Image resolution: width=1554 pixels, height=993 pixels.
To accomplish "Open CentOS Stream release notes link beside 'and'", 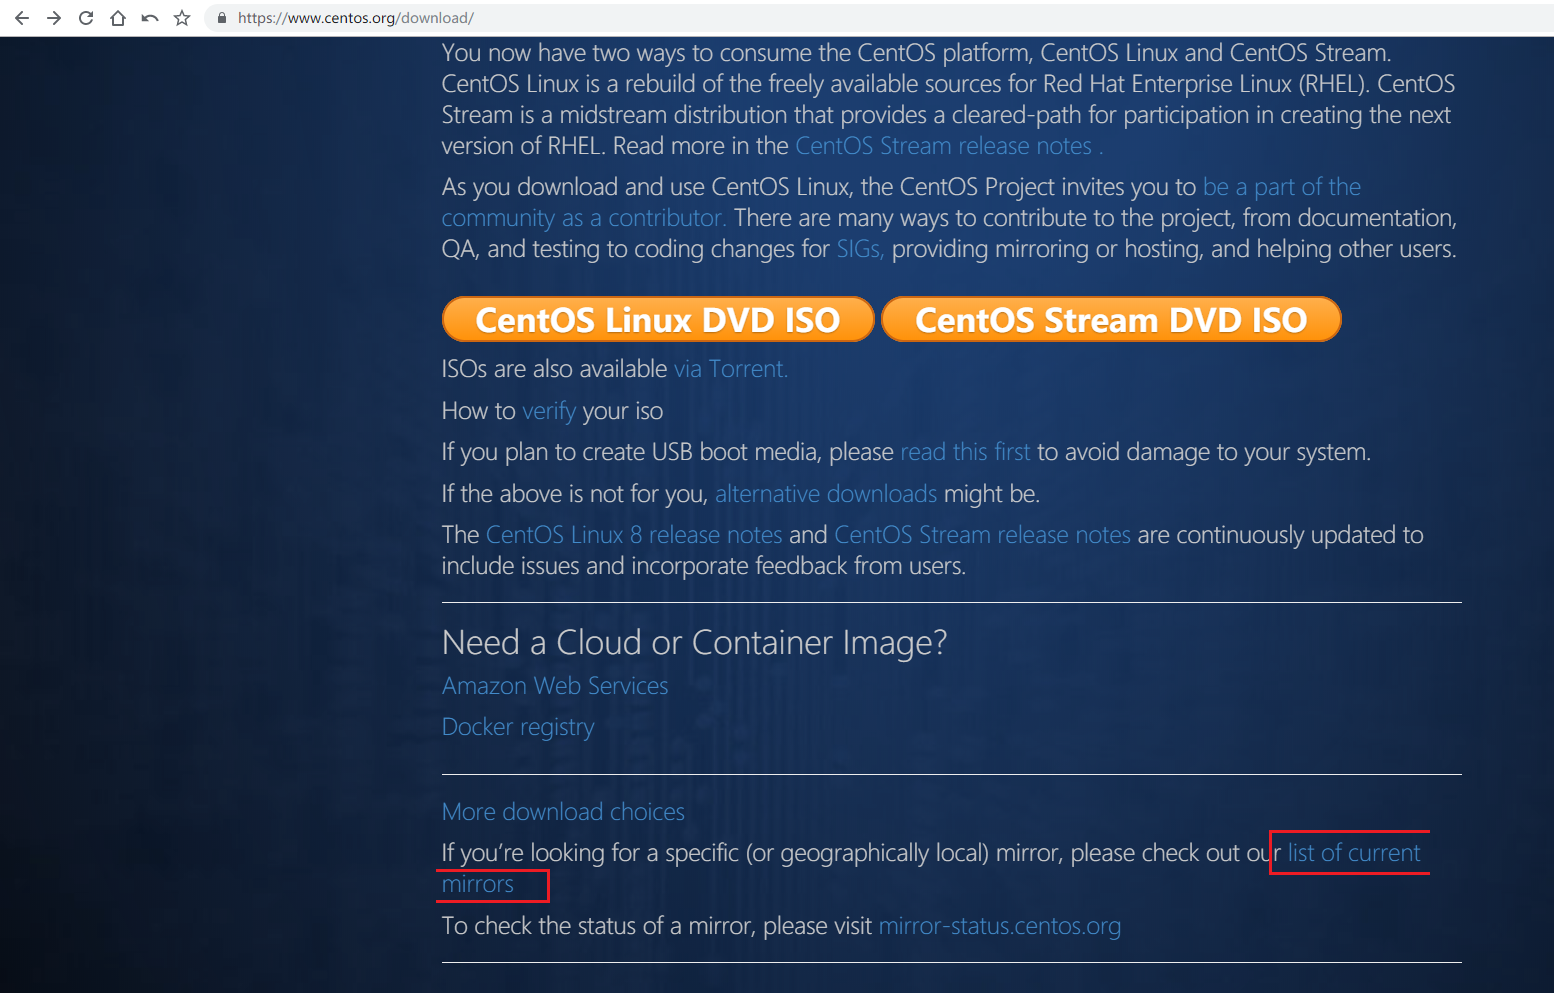I will [x=982, y=535].
